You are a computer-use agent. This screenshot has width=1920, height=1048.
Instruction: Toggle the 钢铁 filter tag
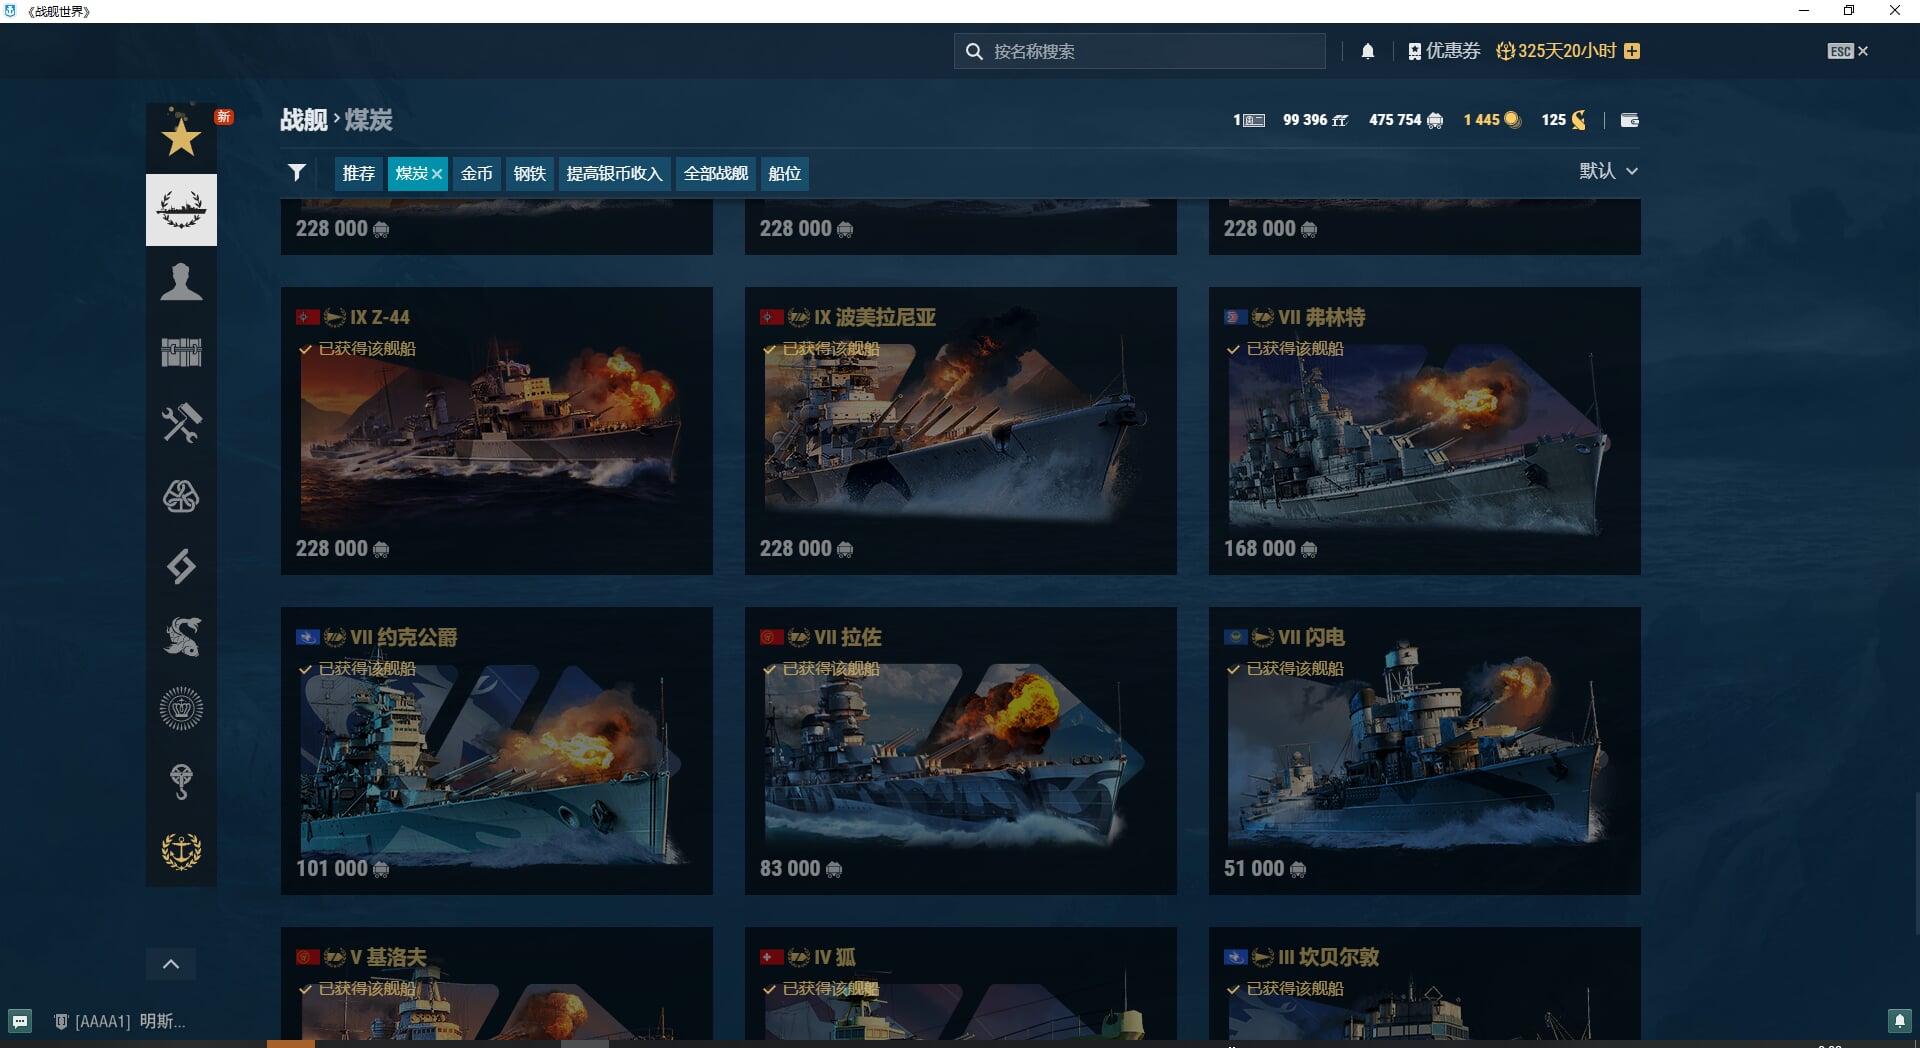(529, 173)
